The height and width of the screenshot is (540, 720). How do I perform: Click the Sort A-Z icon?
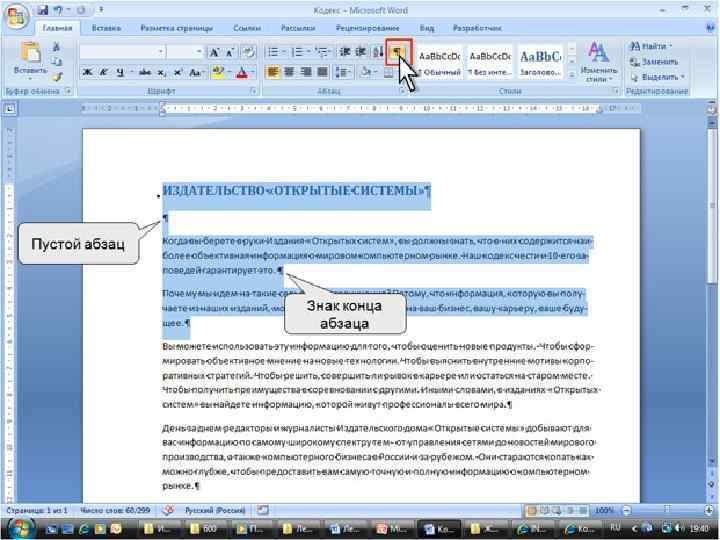378,52
